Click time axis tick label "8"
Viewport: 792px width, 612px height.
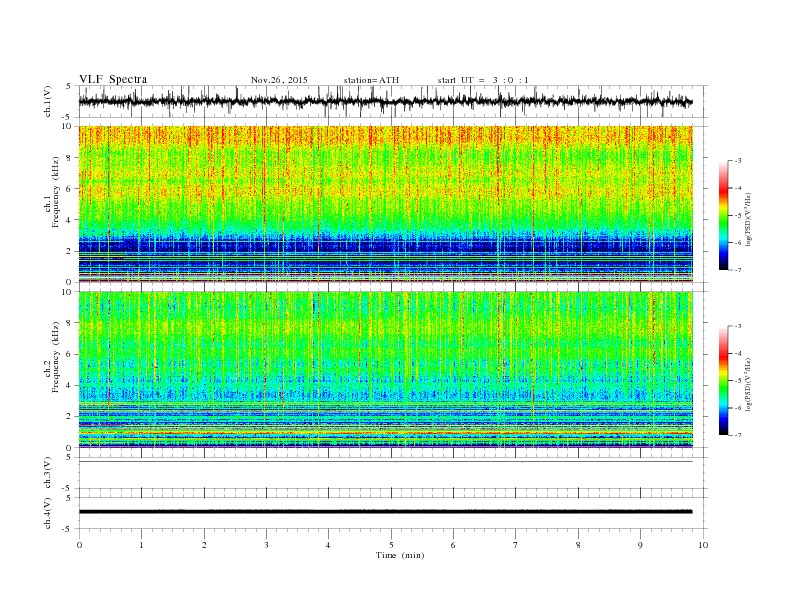[x=578, y=545]
